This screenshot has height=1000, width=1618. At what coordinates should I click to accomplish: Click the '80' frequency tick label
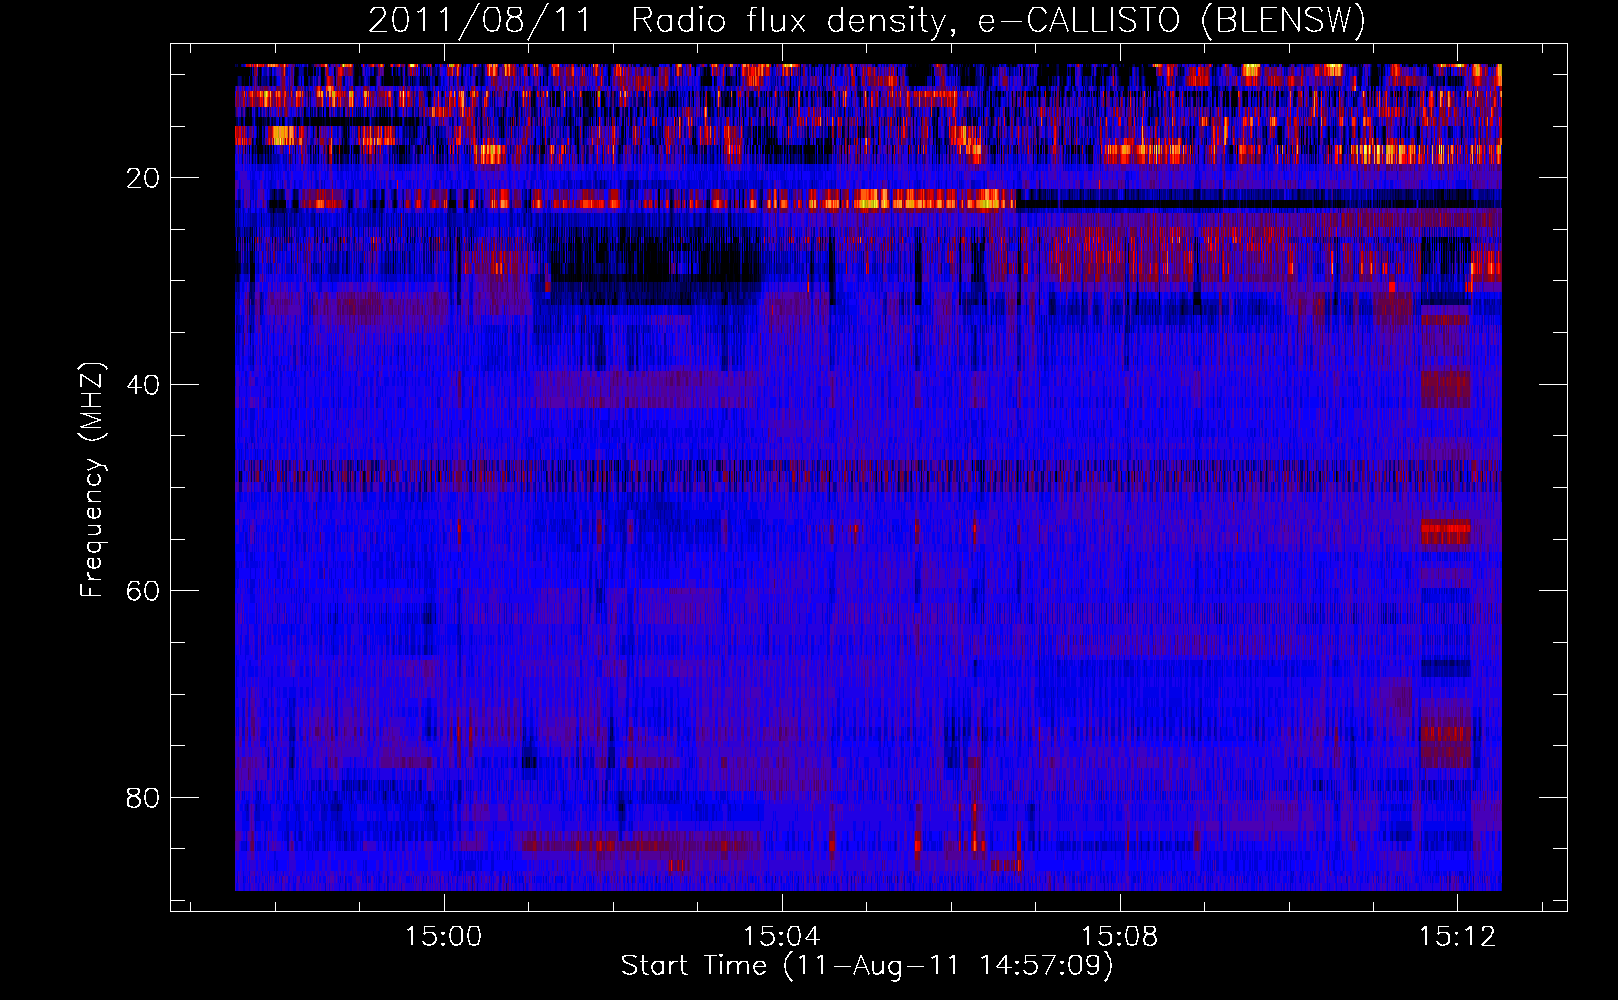(x=143, y=798)
